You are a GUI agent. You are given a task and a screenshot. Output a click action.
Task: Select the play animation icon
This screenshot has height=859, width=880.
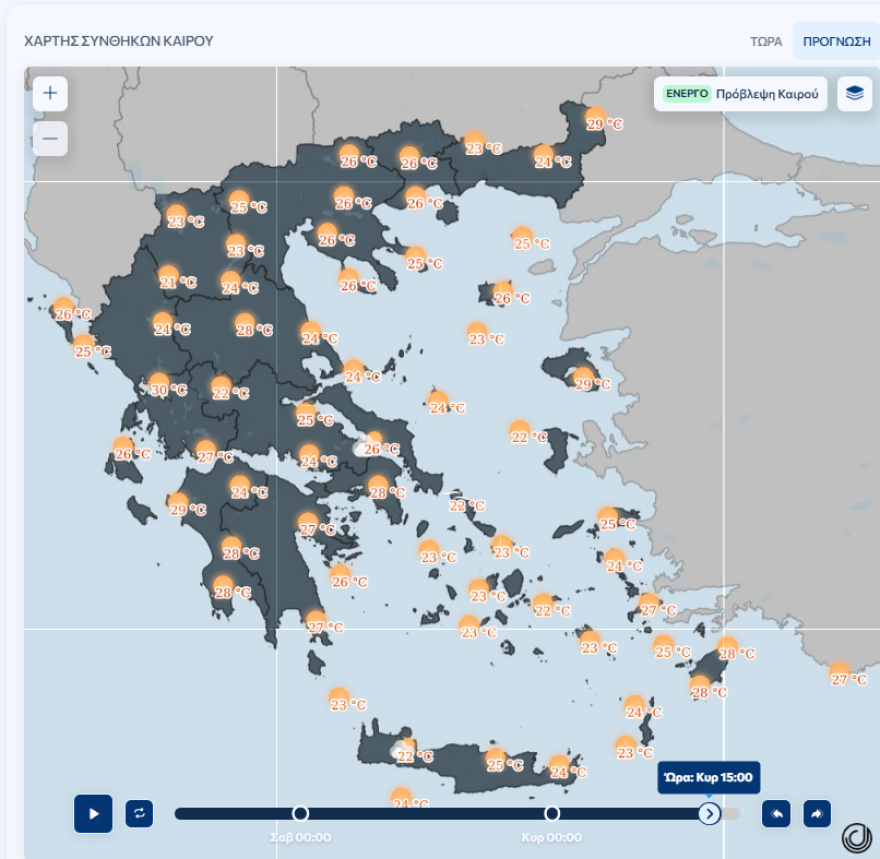coord(93,814)
